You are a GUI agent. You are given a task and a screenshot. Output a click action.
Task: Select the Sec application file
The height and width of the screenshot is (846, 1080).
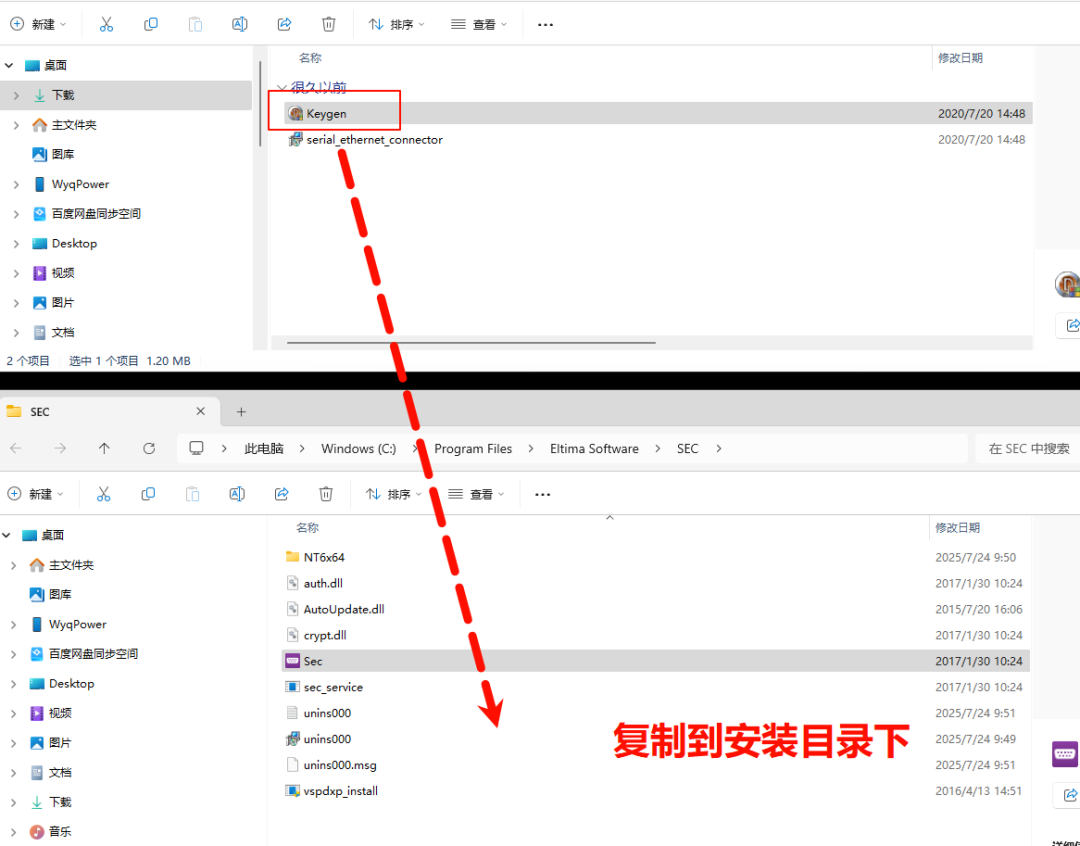(x=656, y=661)
